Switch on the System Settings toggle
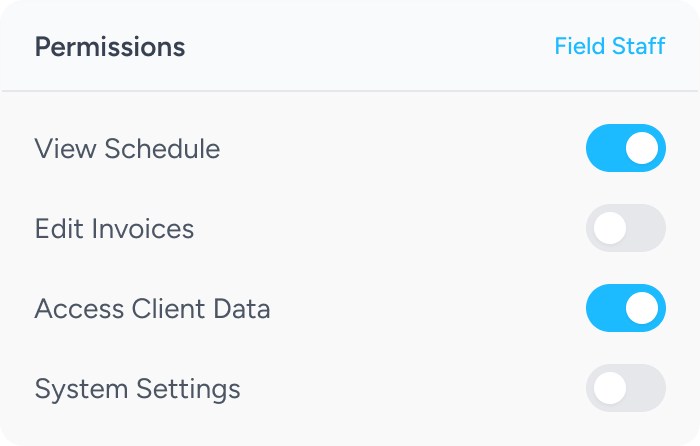This screenshot has height=446, width=700. tap(626, 388)
